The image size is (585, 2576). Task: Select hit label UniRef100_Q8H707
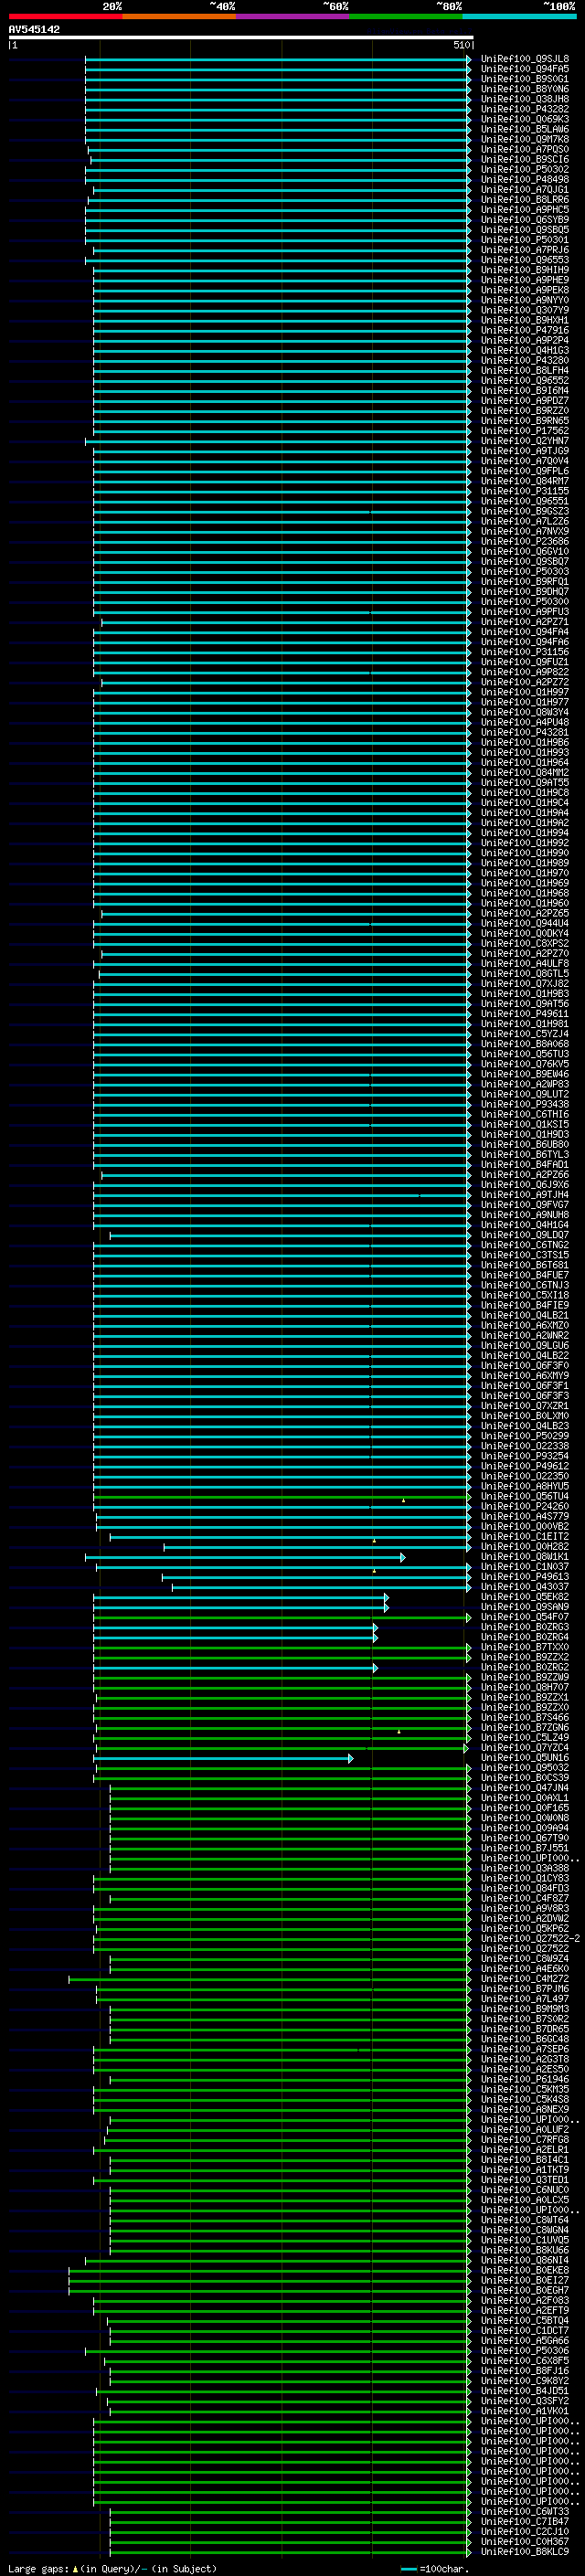(x=524, y=1687)
